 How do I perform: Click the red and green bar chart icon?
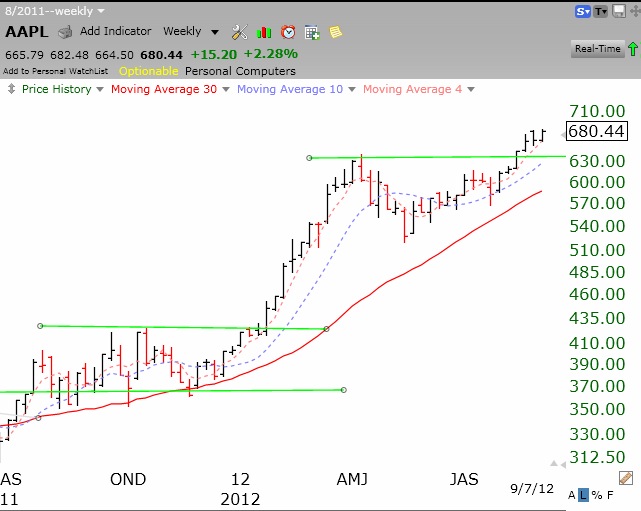pos(264,32)
